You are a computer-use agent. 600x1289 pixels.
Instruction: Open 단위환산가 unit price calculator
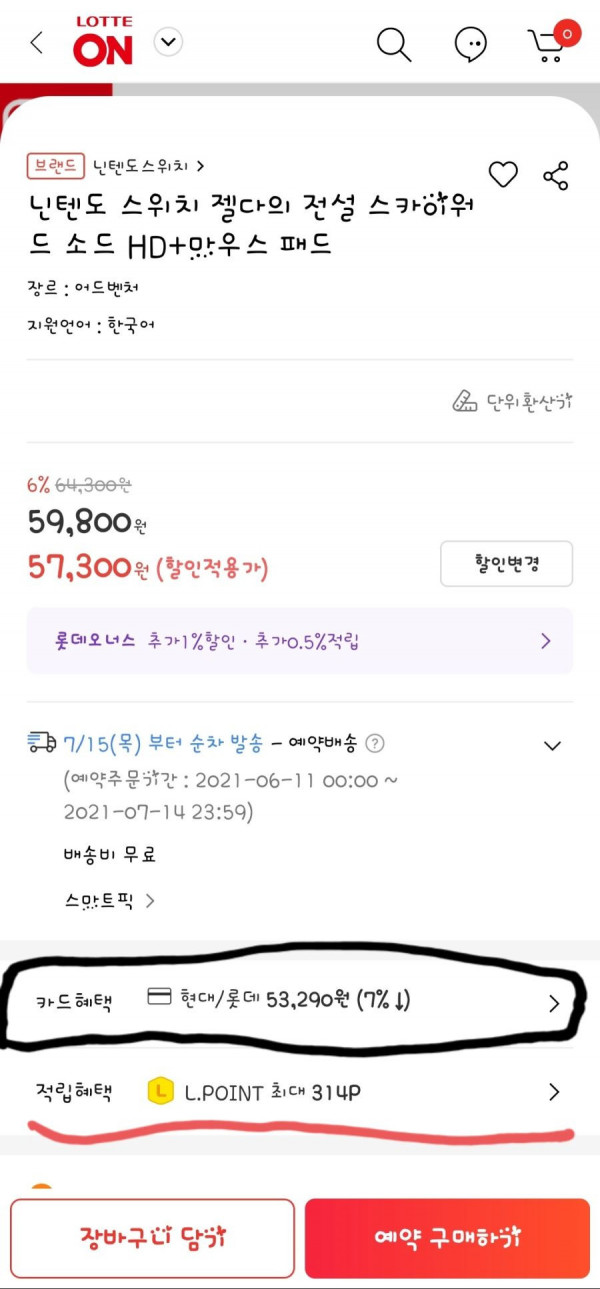tap(512, 402)
